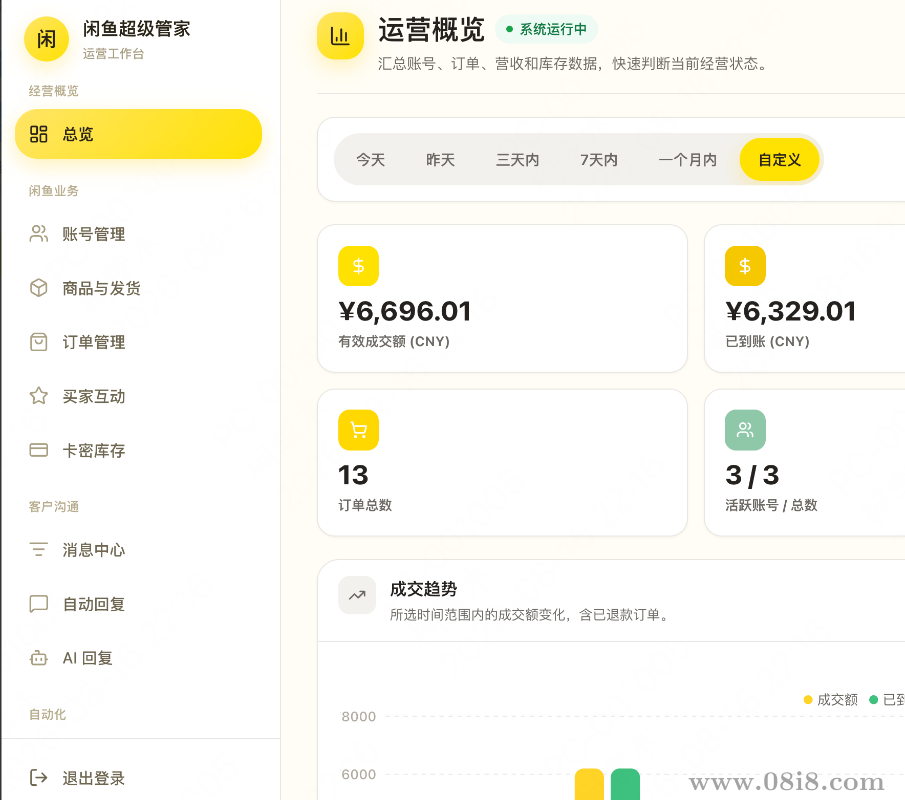Open AI 回复 page

[139, 658]
